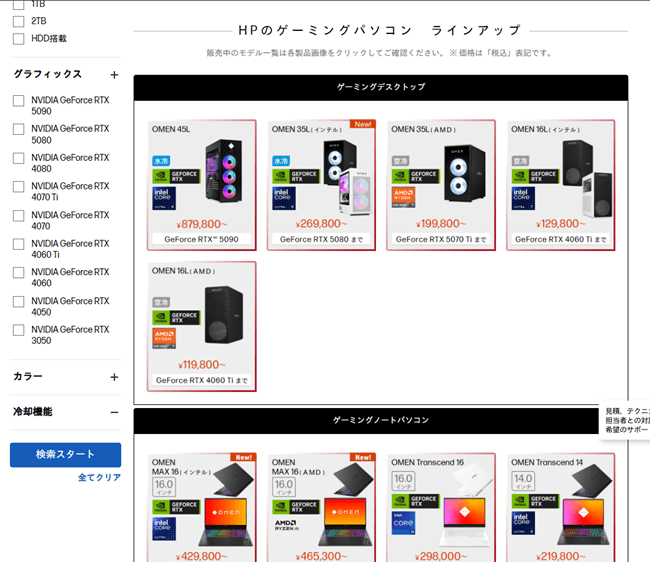Screen dimensions: 650x562
Task: Click AMD Ryzen badge on OMEN 35L AMD
Action: point(403,197)
